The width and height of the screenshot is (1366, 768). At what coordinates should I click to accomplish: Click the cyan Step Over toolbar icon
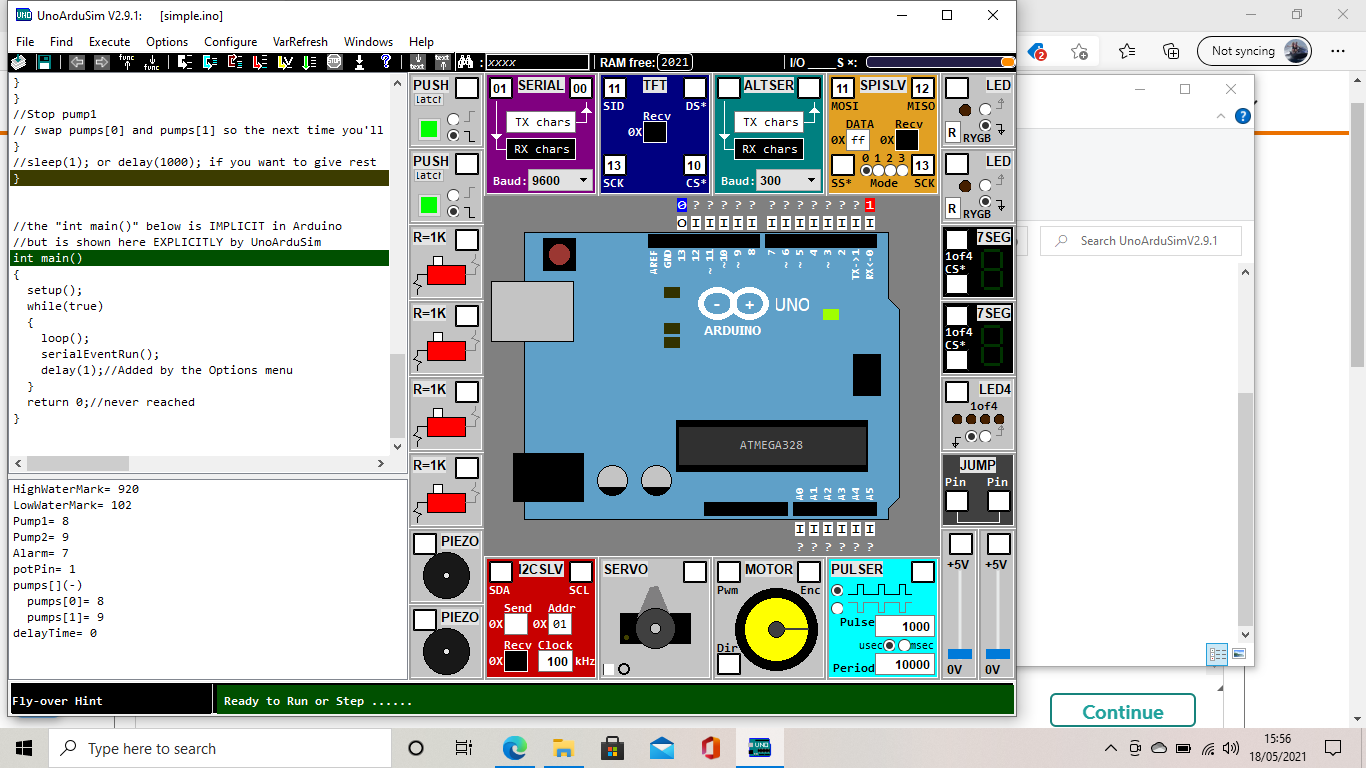(x=210, y=62)
